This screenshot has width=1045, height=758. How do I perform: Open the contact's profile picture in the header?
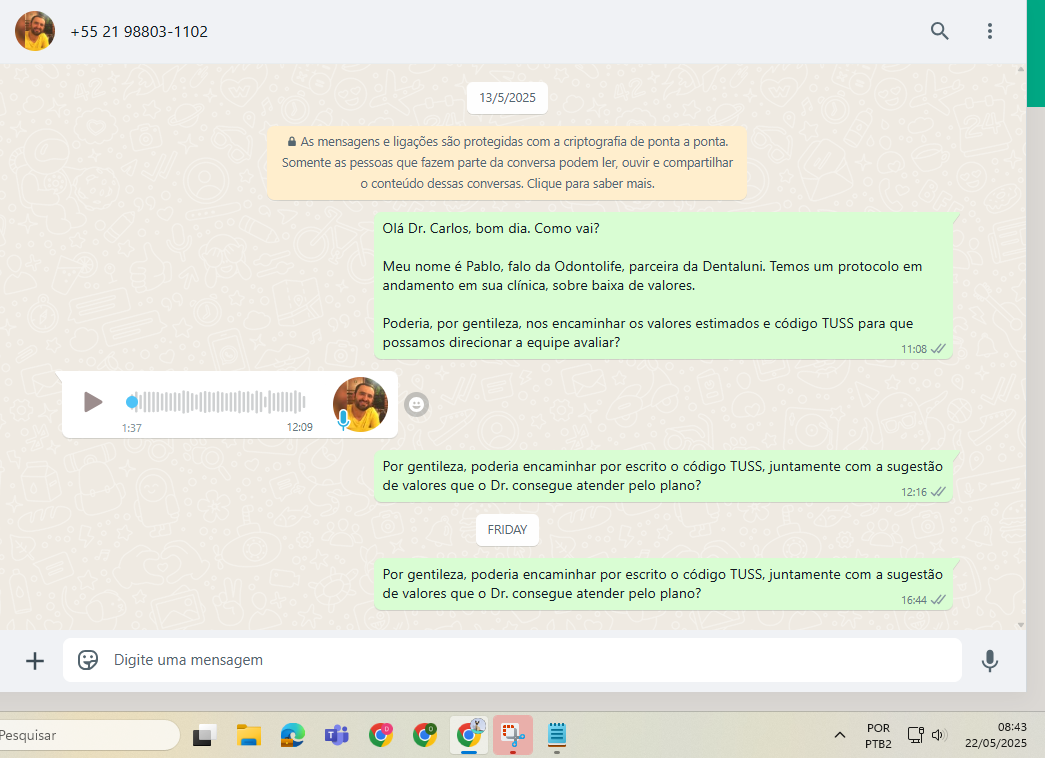coord(35,31)
